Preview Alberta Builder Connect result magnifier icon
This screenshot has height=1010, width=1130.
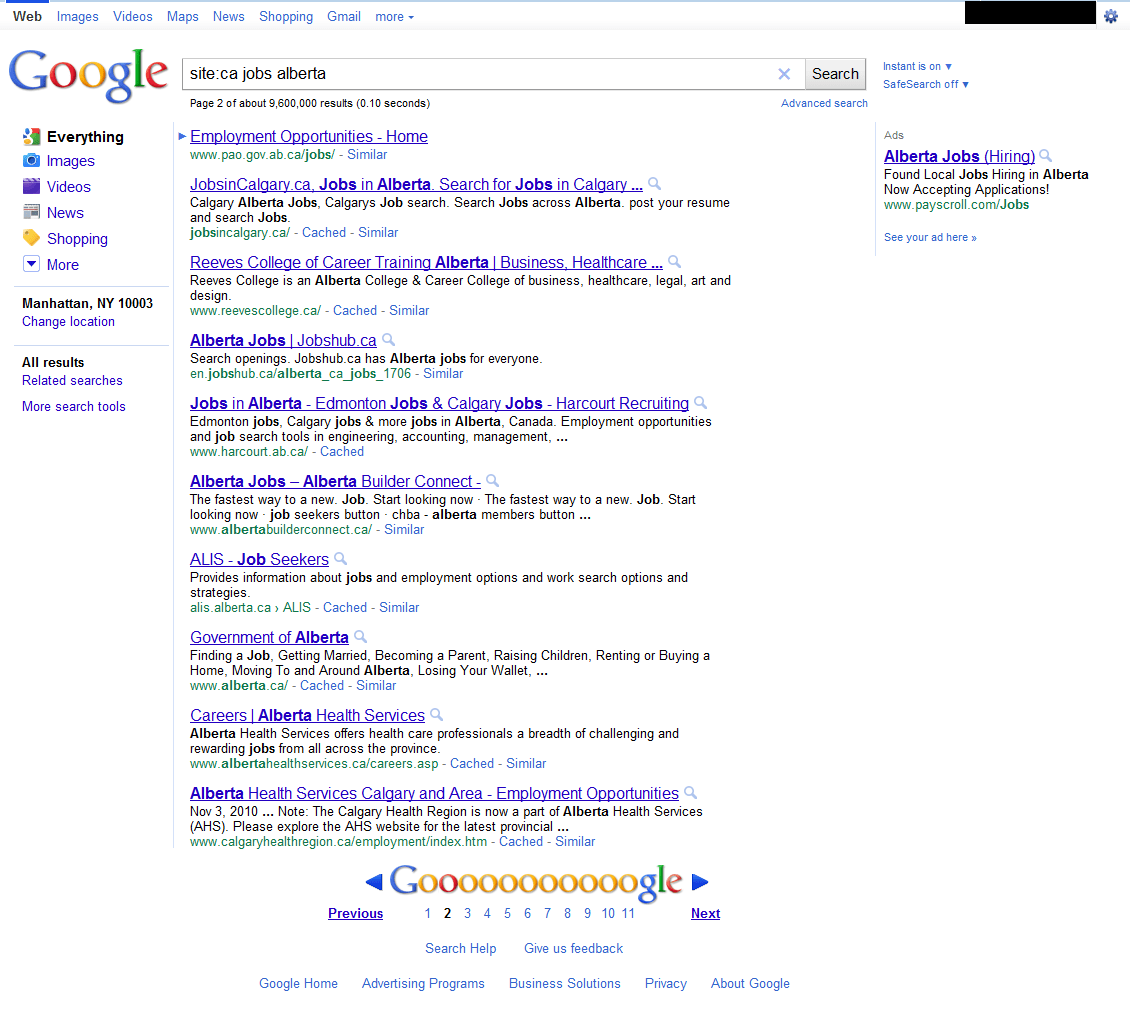point(493,481)
